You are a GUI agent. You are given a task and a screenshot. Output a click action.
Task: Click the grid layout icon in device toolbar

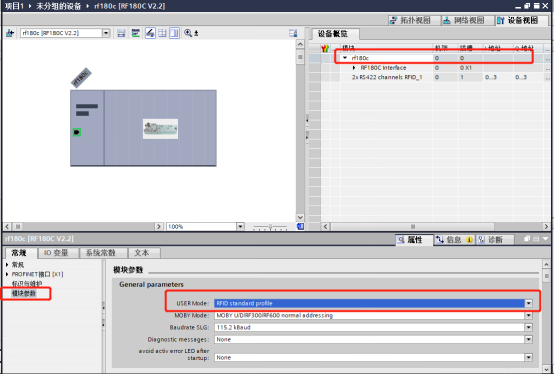pyautogui.click(x=162, y=33)
